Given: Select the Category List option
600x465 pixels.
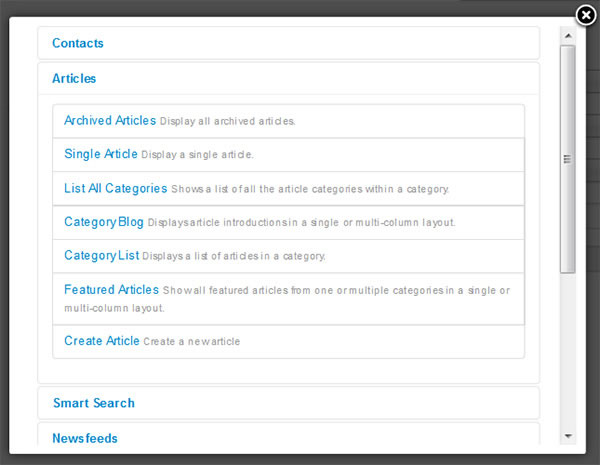Looking at the screenshot, I should (x=101, y=255).
